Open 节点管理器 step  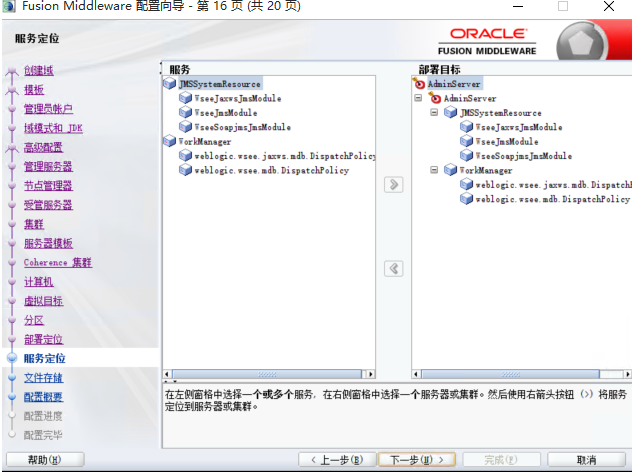pyautogui.click(x=48, y=185)
